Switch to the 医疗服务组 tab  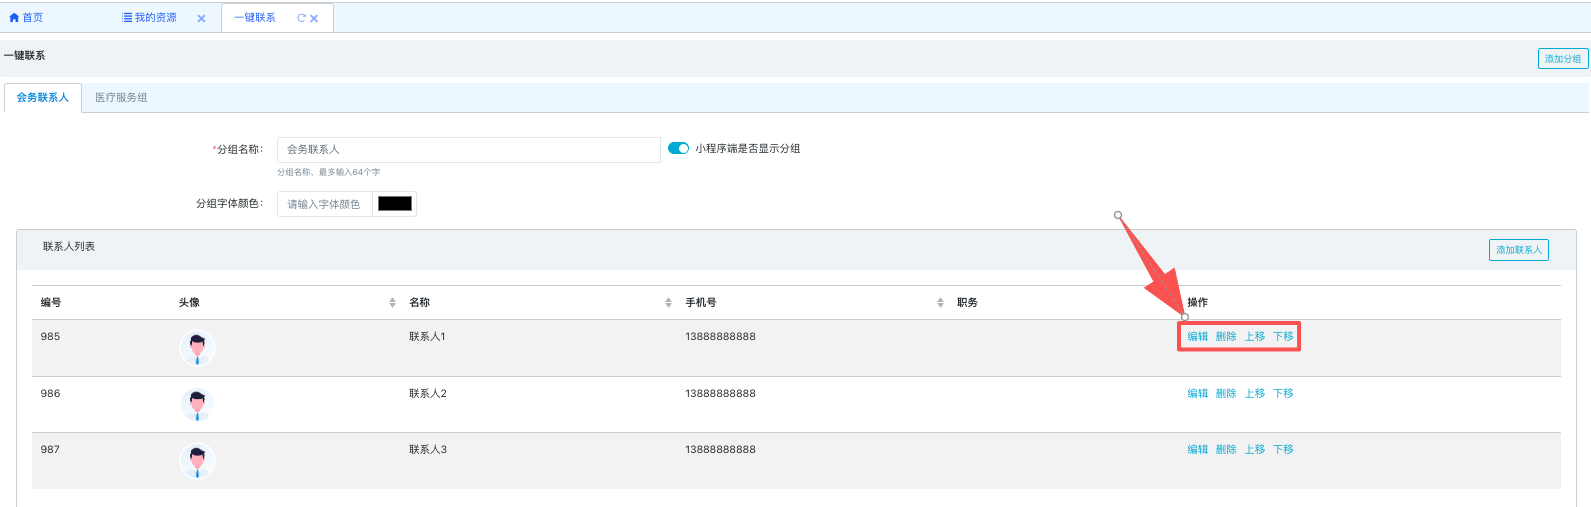121,98
